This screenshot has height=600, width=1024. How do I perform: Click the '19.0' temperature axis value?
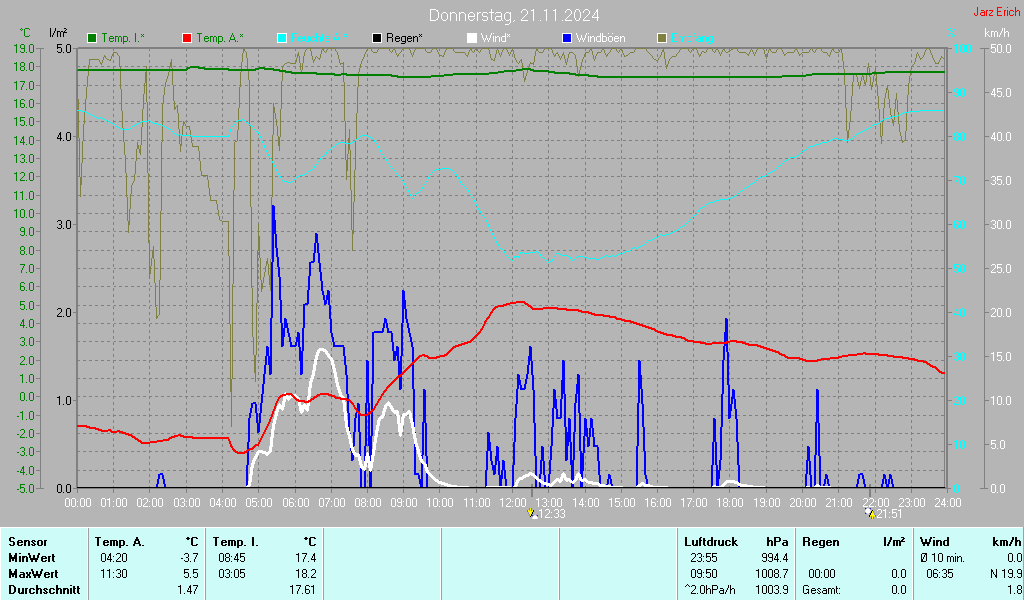(x=24, y=49)
